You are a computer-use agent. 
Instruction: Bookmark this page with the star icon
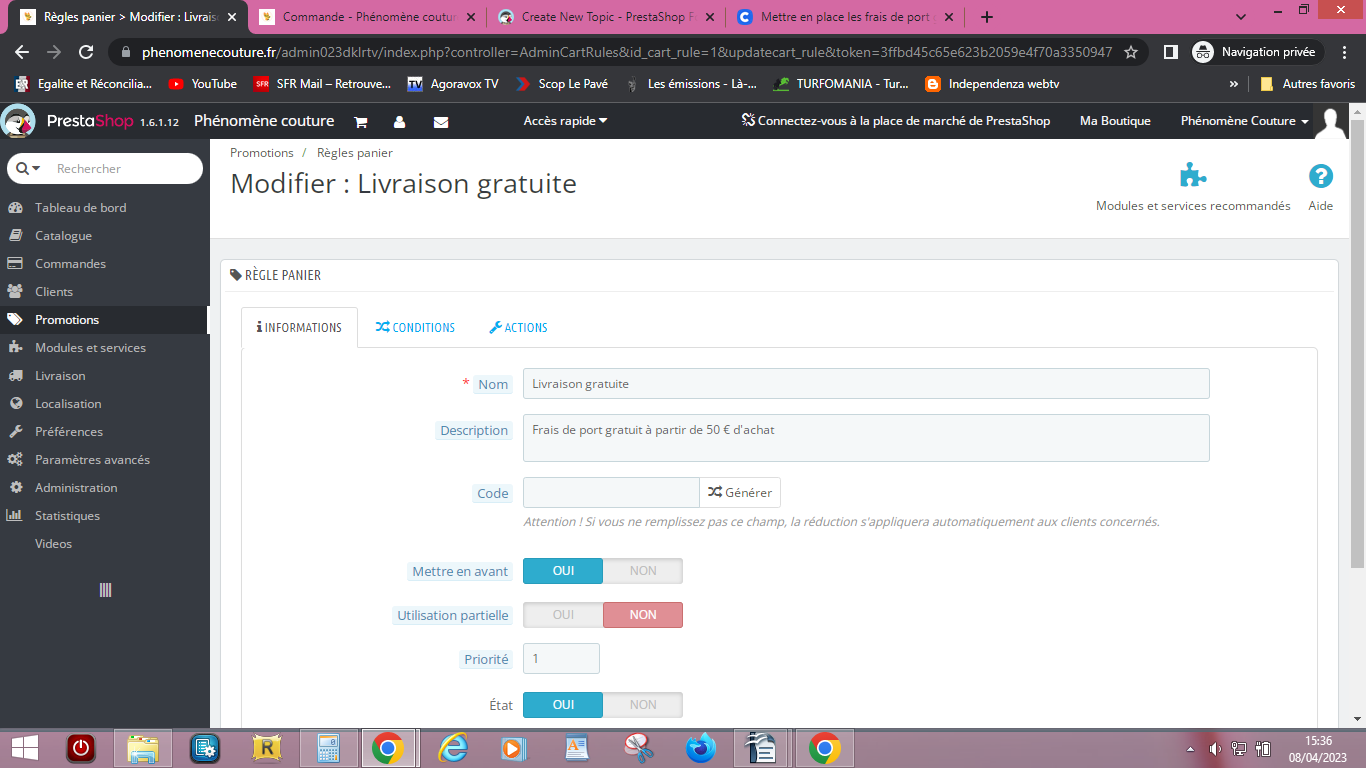point(1131,52)
